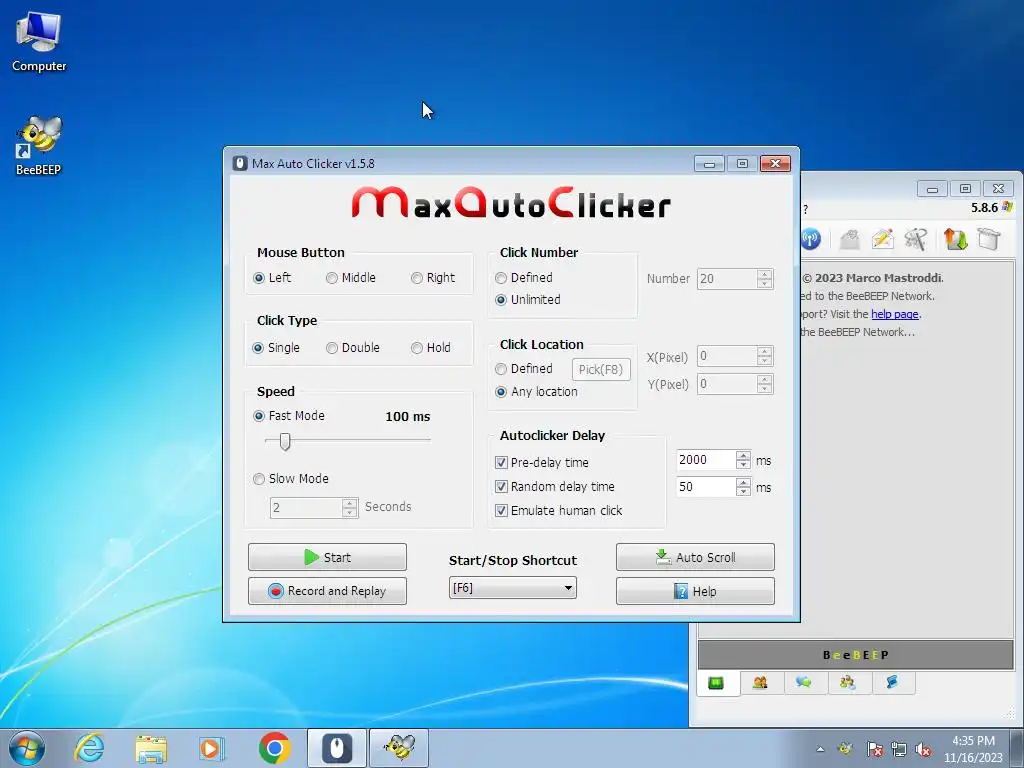
Task: Click the greyed-out envelope icon in BeeBEEP toolbar
Action: [x=849, y=239]
